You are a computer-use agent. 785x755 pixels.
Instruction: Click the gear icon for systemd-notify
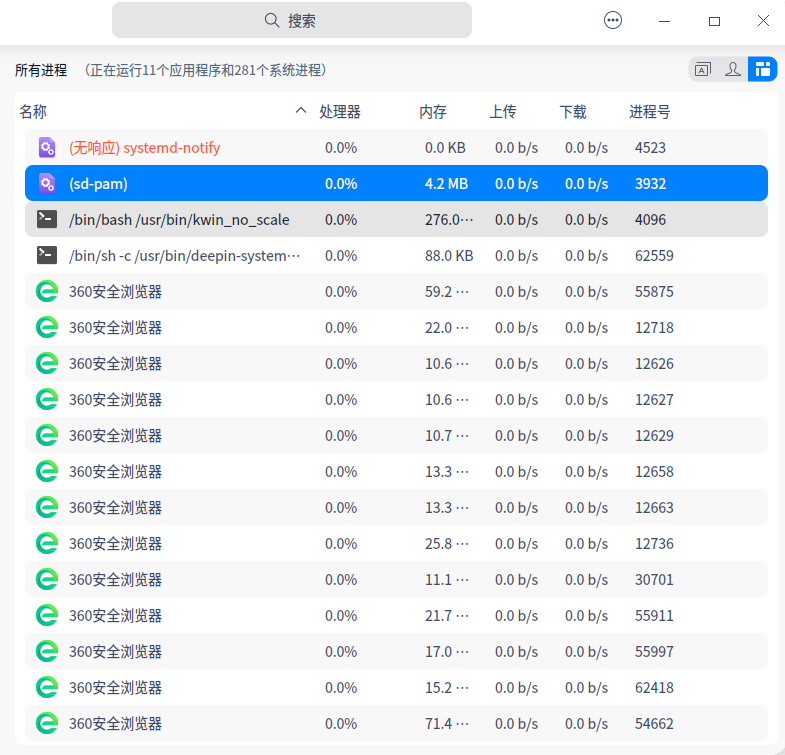47,148
